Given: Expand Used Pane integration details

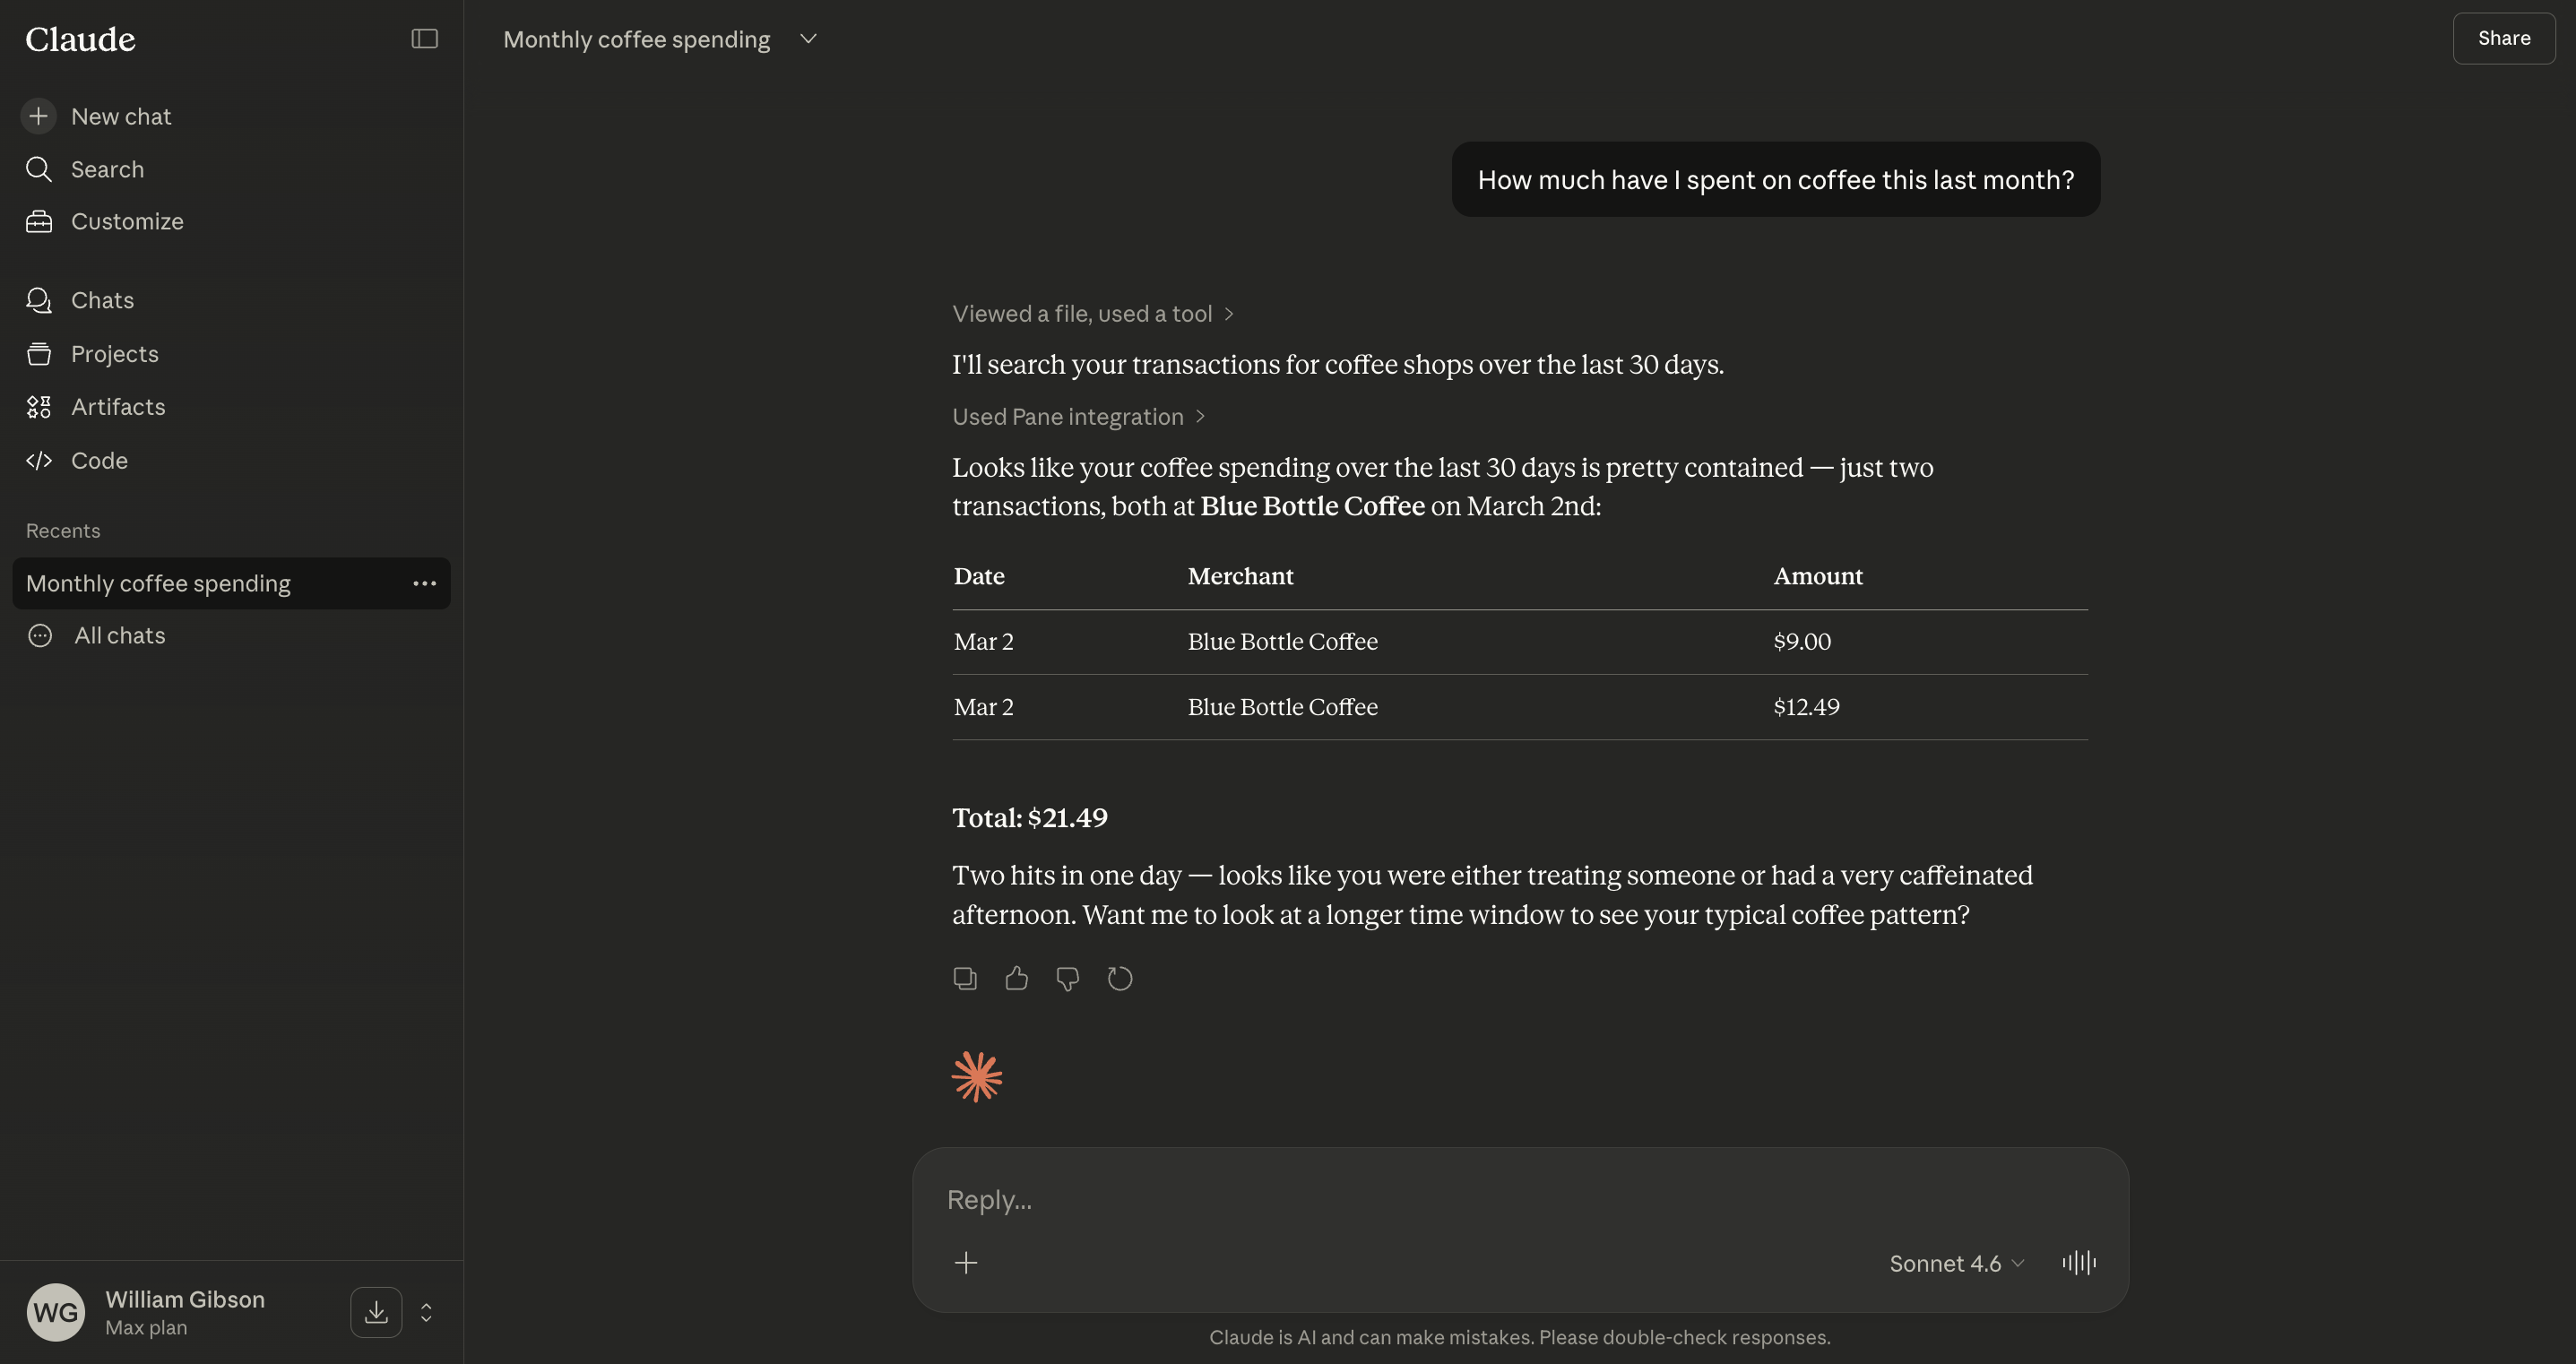Looking at the screenshot, I should click(x=1077, y=417).
